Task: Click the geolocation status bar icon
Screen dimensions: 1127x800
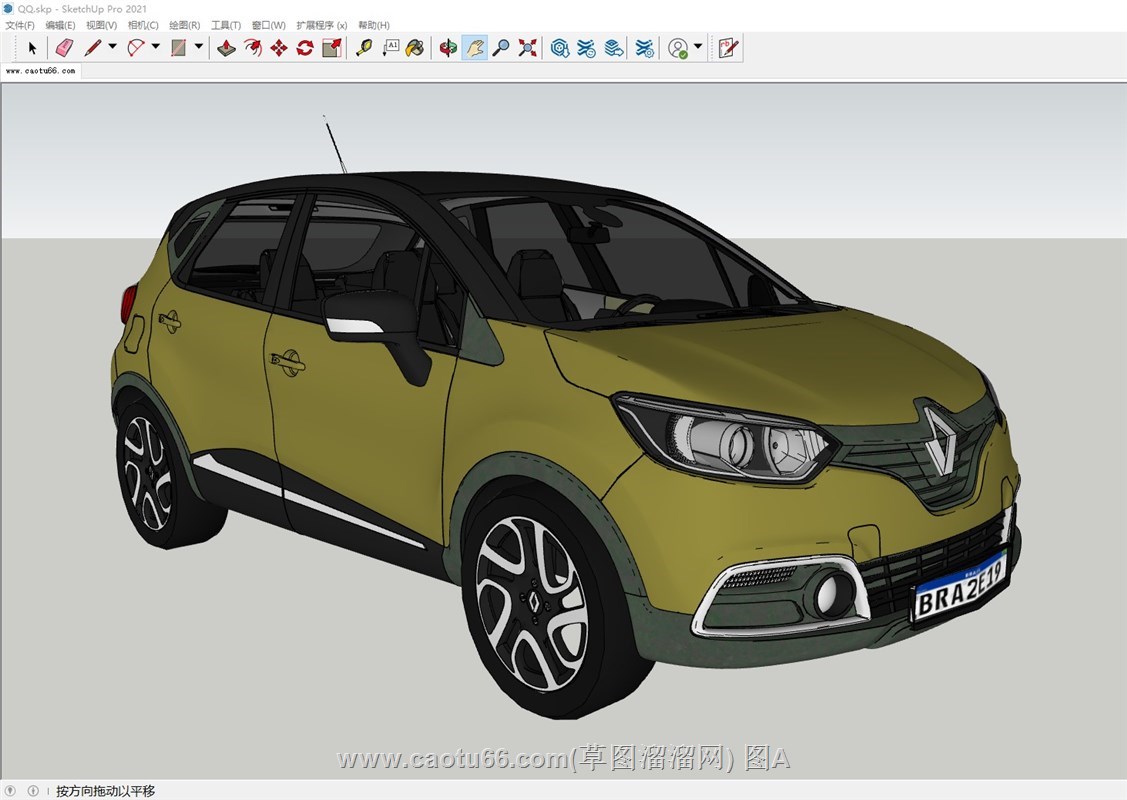Action: [x=11, y=791]
